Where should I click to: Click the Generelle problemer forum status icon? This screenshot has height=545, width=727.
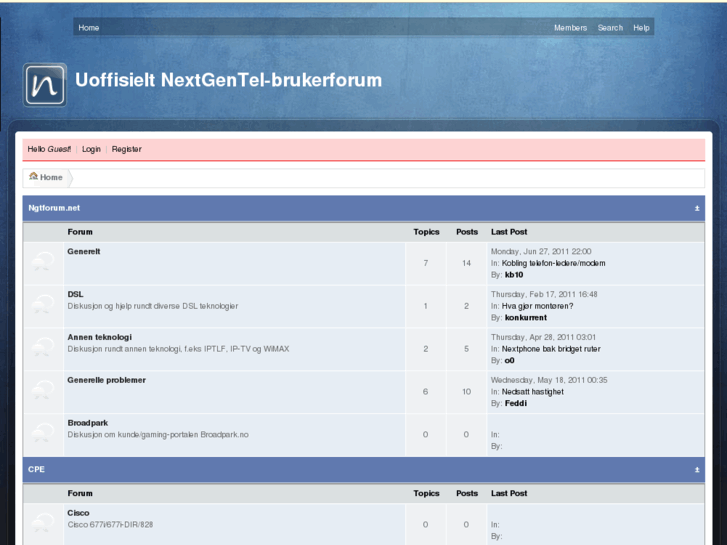coord(43,391)
